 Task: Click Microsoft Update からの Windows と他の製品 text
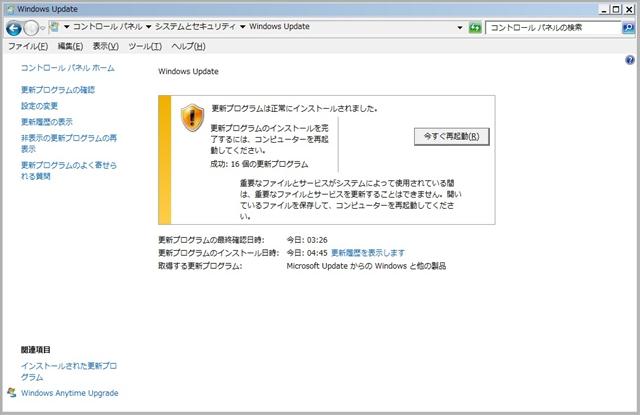coord(366,266)
